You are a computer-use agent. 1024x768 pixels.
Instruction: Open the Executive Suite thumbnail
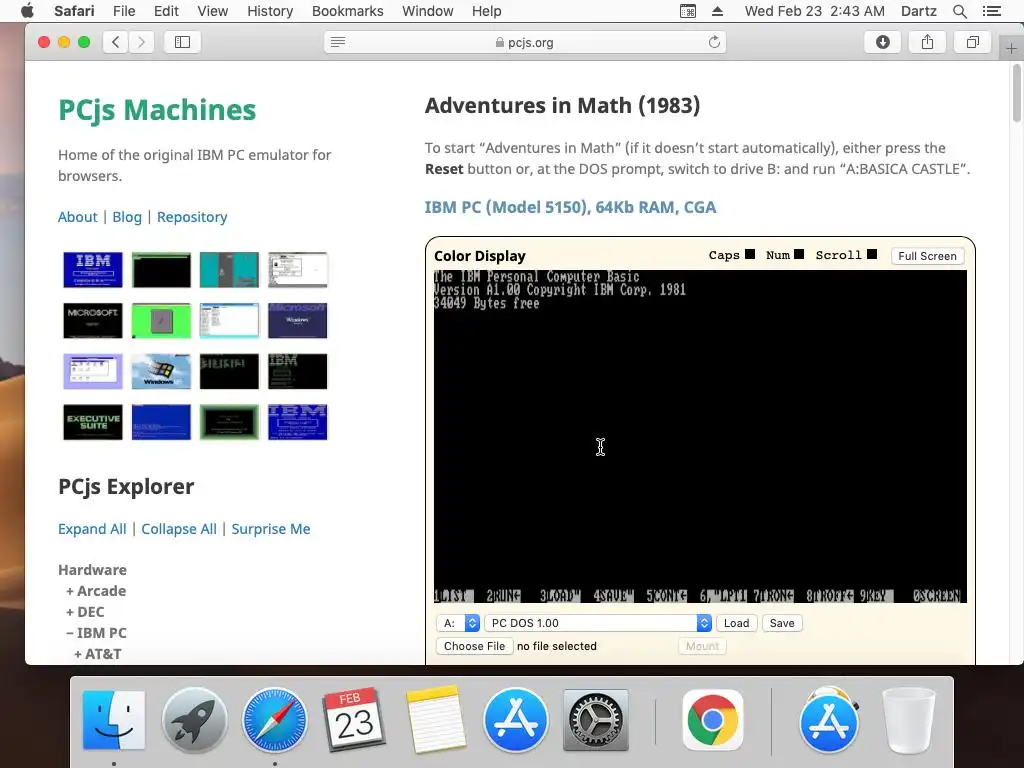(93, 422)
